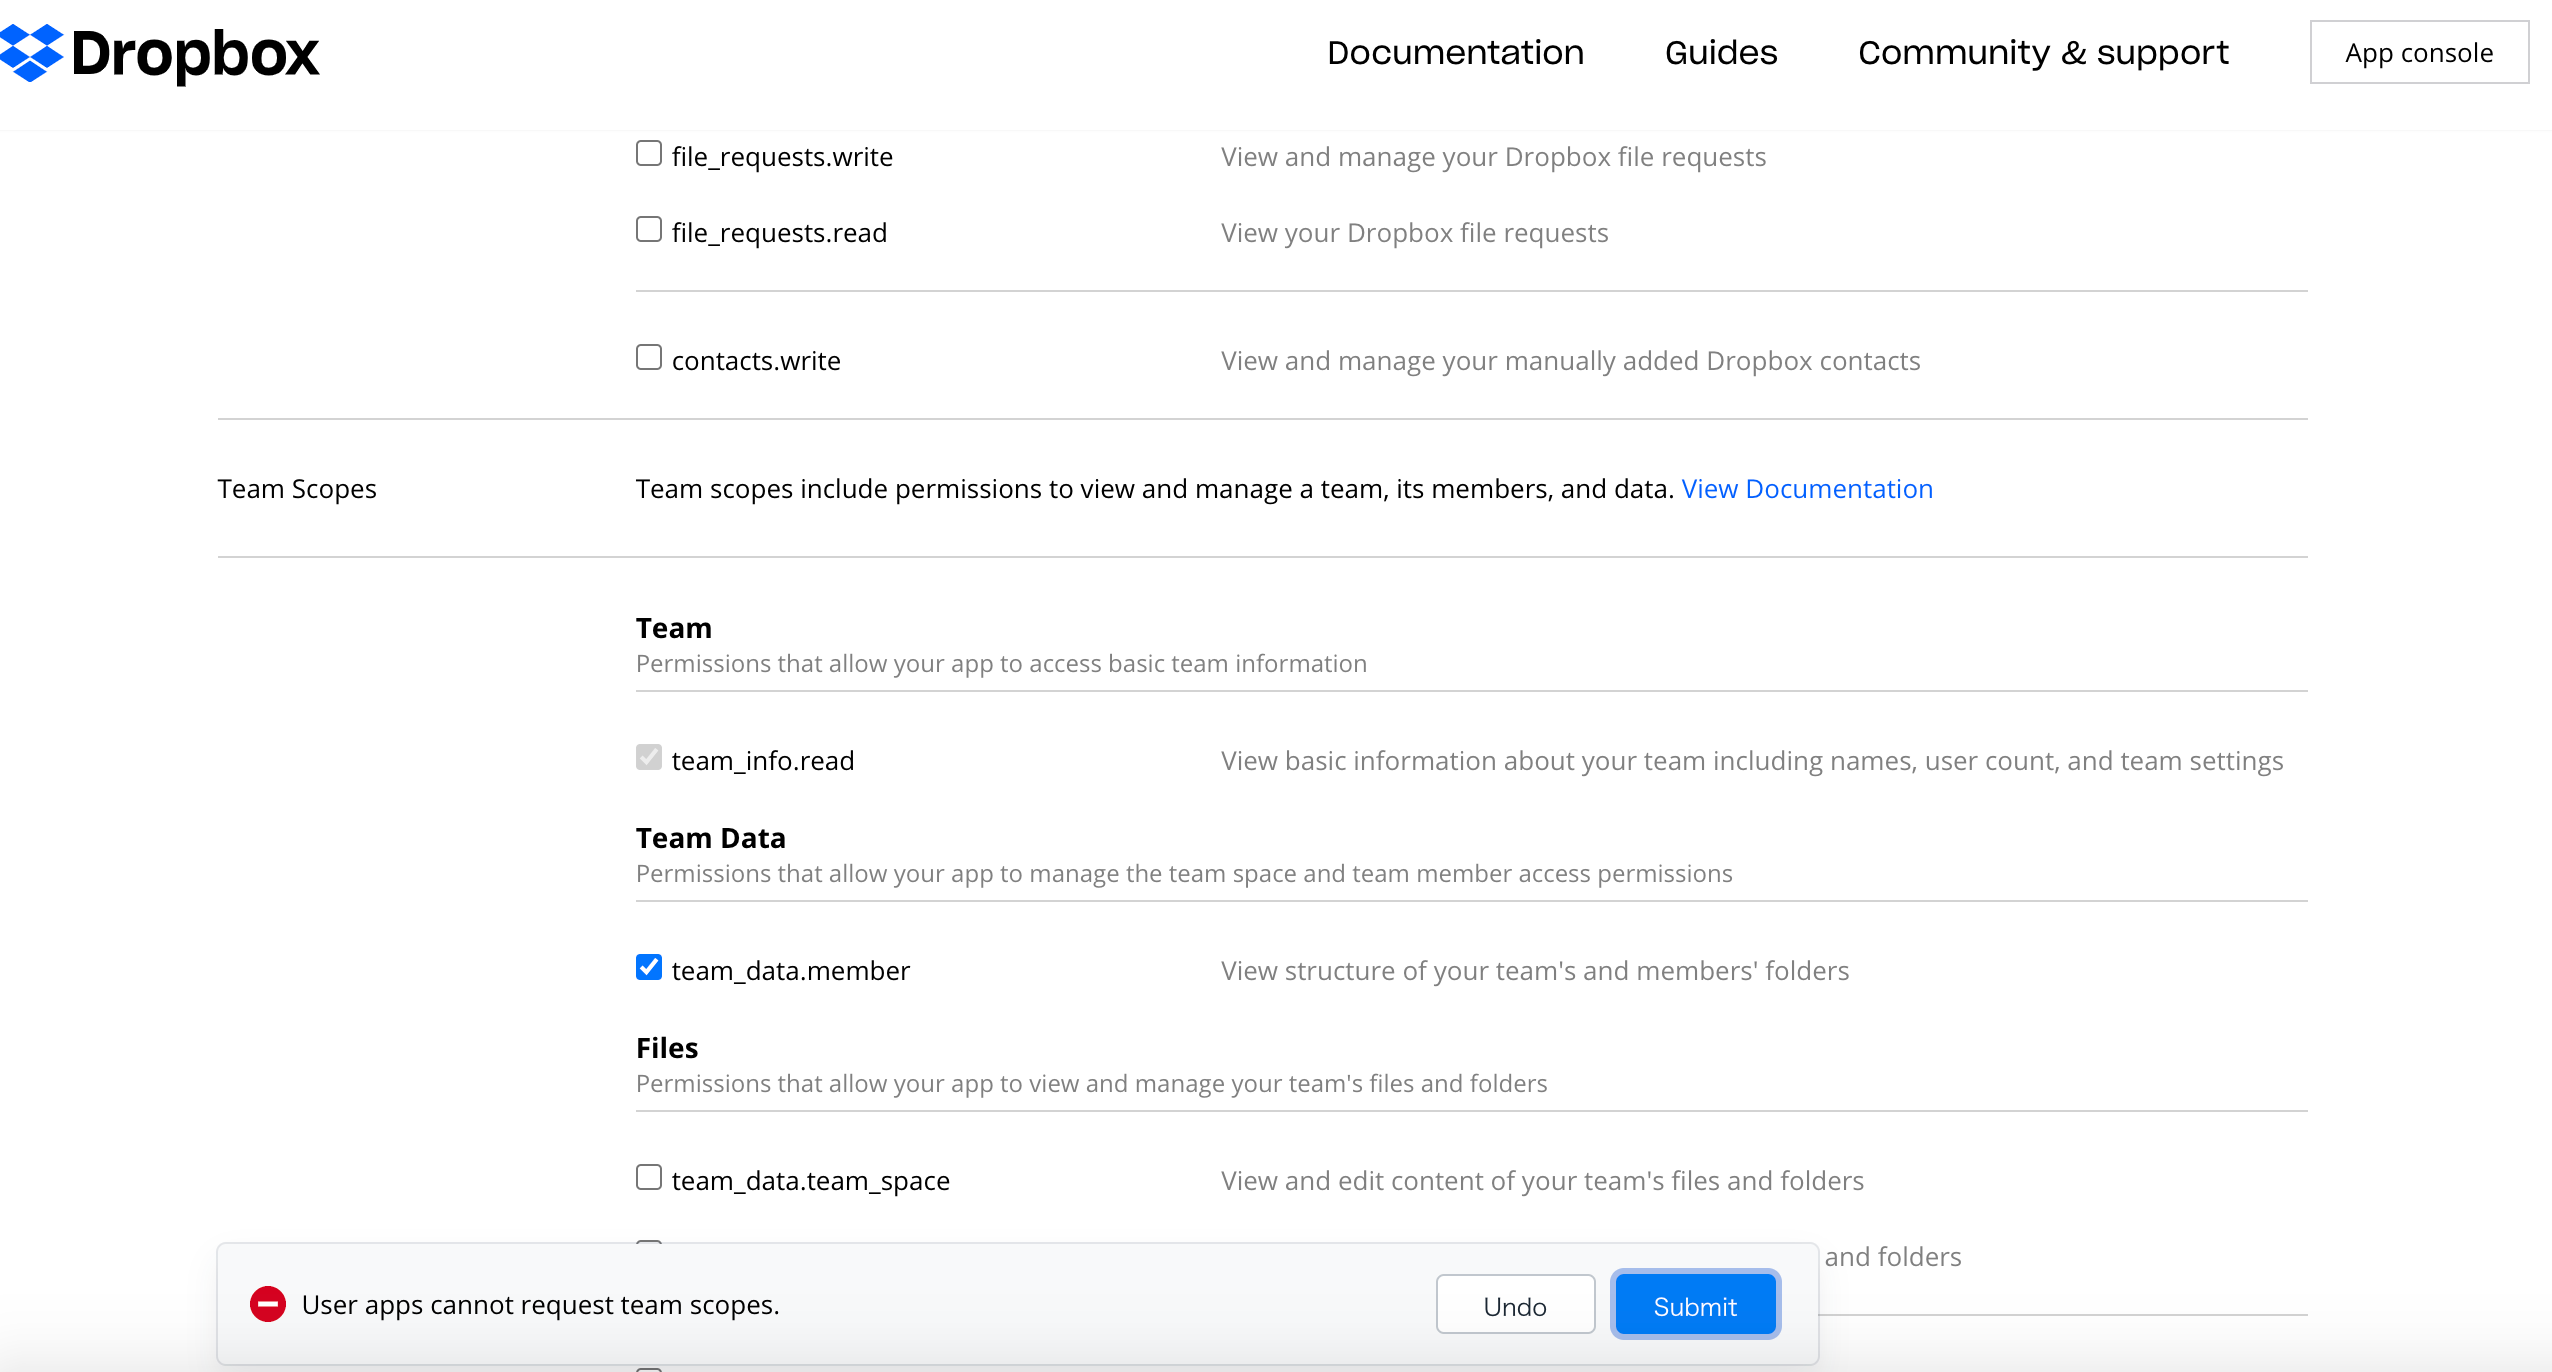The height and width of the screenshot is (1372, 2552).
Task: Enable the team_data.team_space checkbox
Action: tap(649, 1178)
